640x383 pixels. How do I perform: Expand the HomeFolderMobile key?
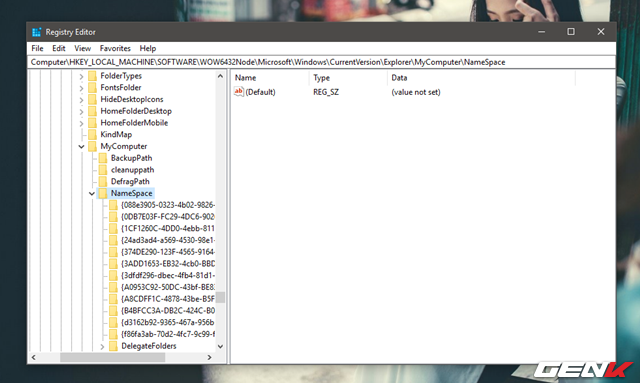click(81, 123)
